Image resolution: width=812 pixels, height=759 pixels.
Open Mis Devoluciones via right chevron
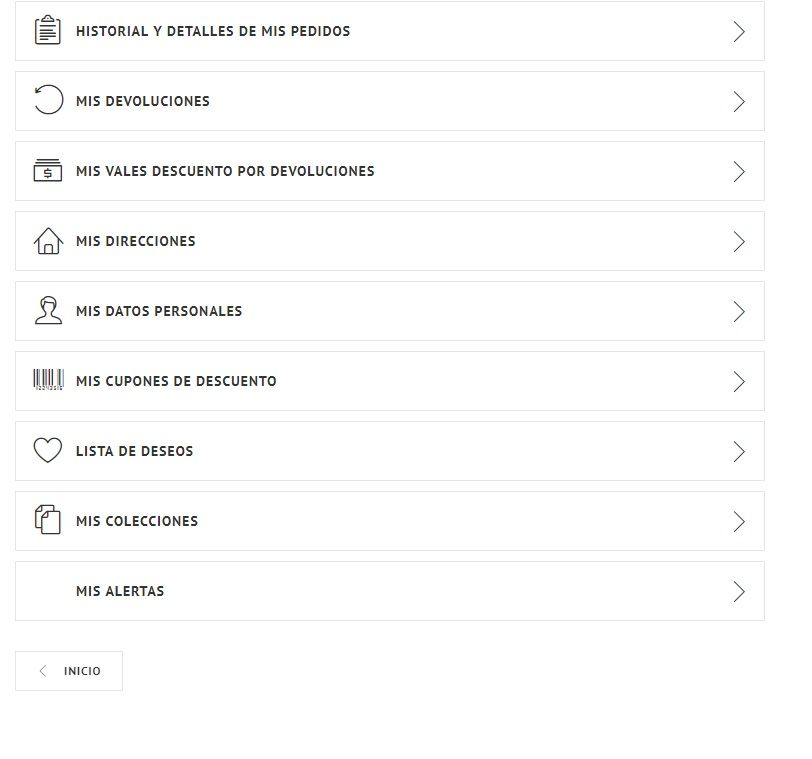pyautogui.click(x=739, y=101)
